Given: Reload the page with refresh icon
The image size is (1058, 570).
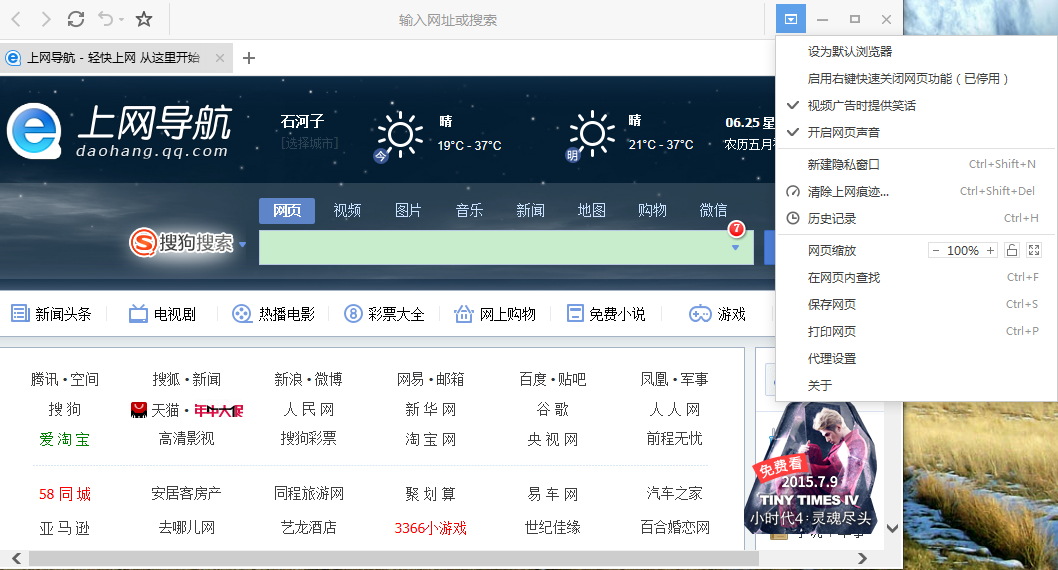Looking at the screenshot, I should click(x=76, y=19).
